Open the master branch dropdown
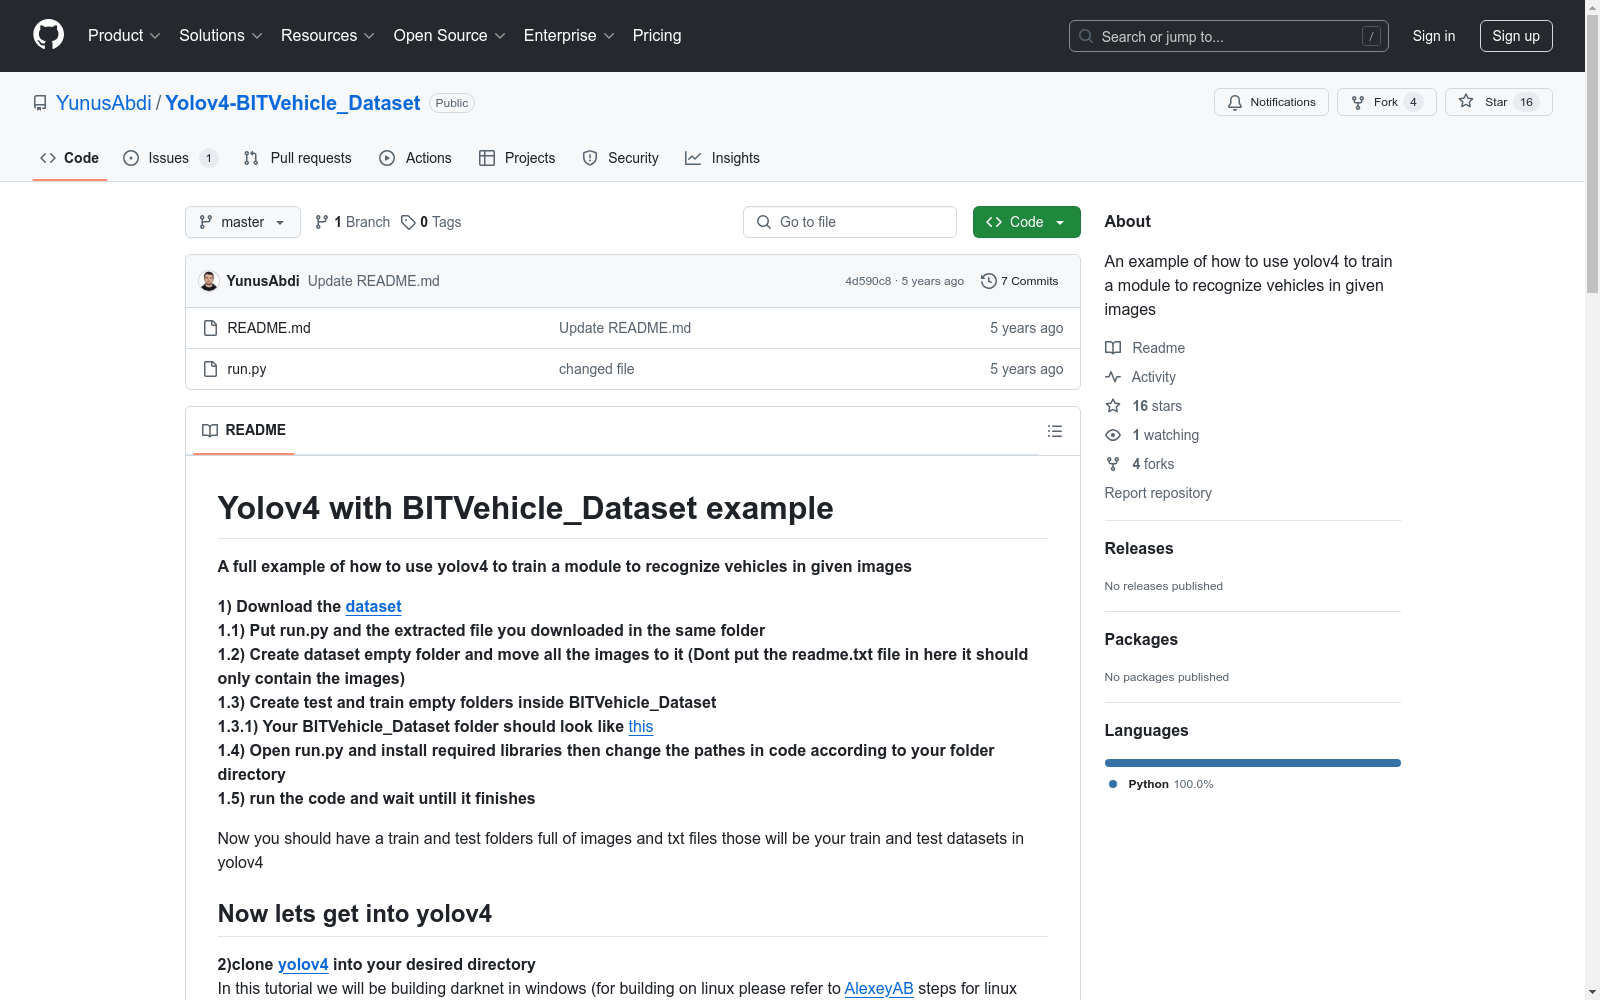This screenshot has height=1000, width=1600. click(x=243, y=222)
